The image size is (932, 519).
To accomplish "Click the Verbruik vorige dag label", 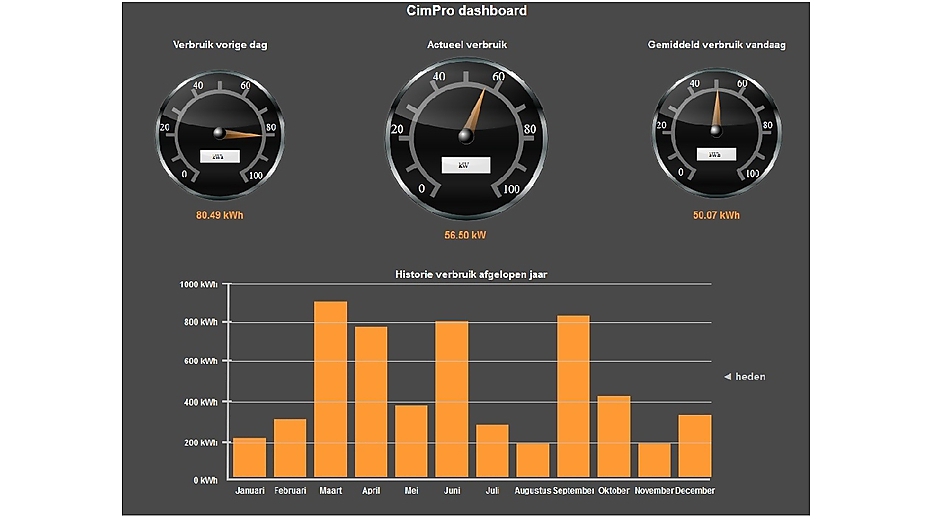I will coord(220,45).
